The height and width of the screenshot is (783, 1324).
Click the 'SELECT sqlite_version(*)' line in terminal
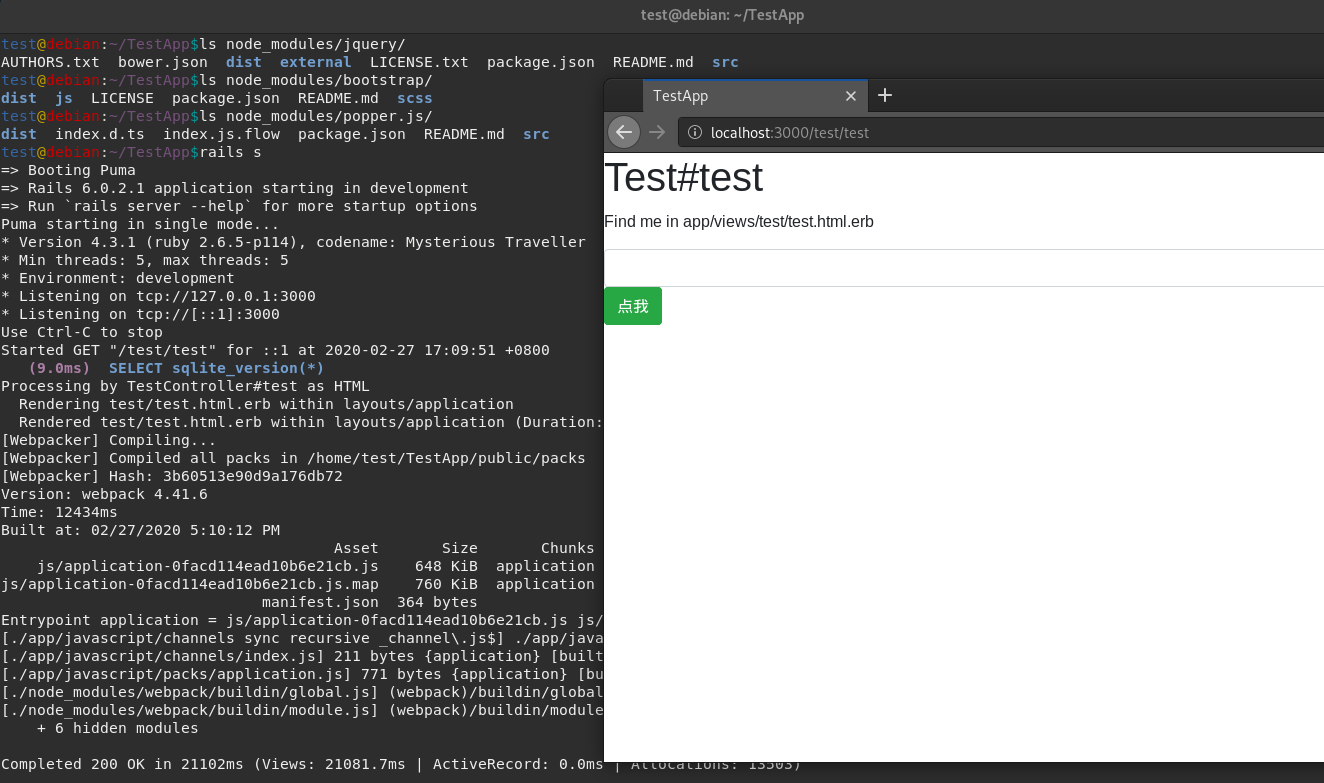216,368
